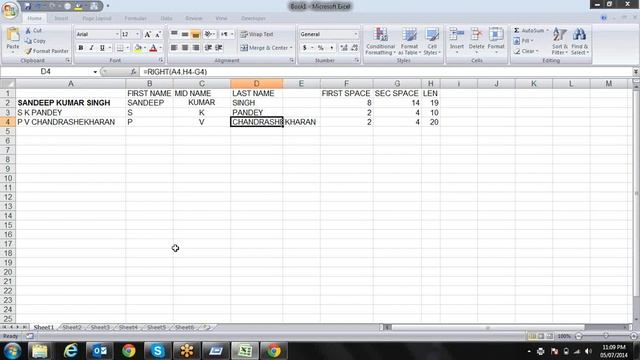Open Skype from the Windows taskbar
The width and height of the screenshot is (640, 360).
158,351
